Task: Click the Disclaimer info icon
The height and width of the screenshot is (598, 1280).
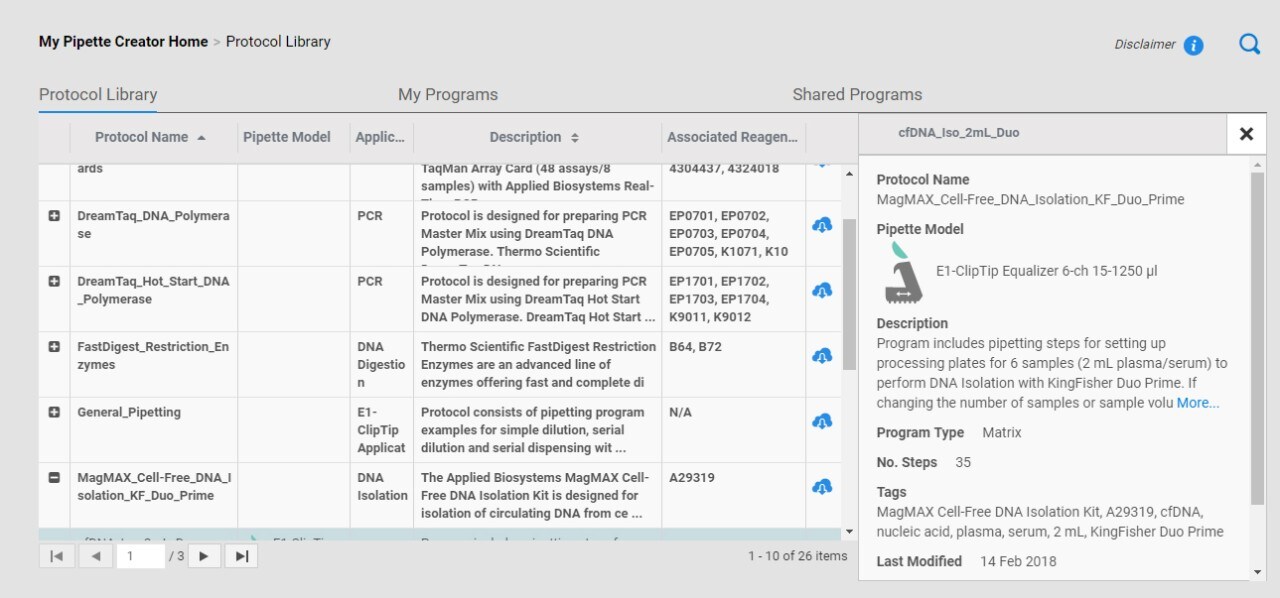Action: [1193, 45]
